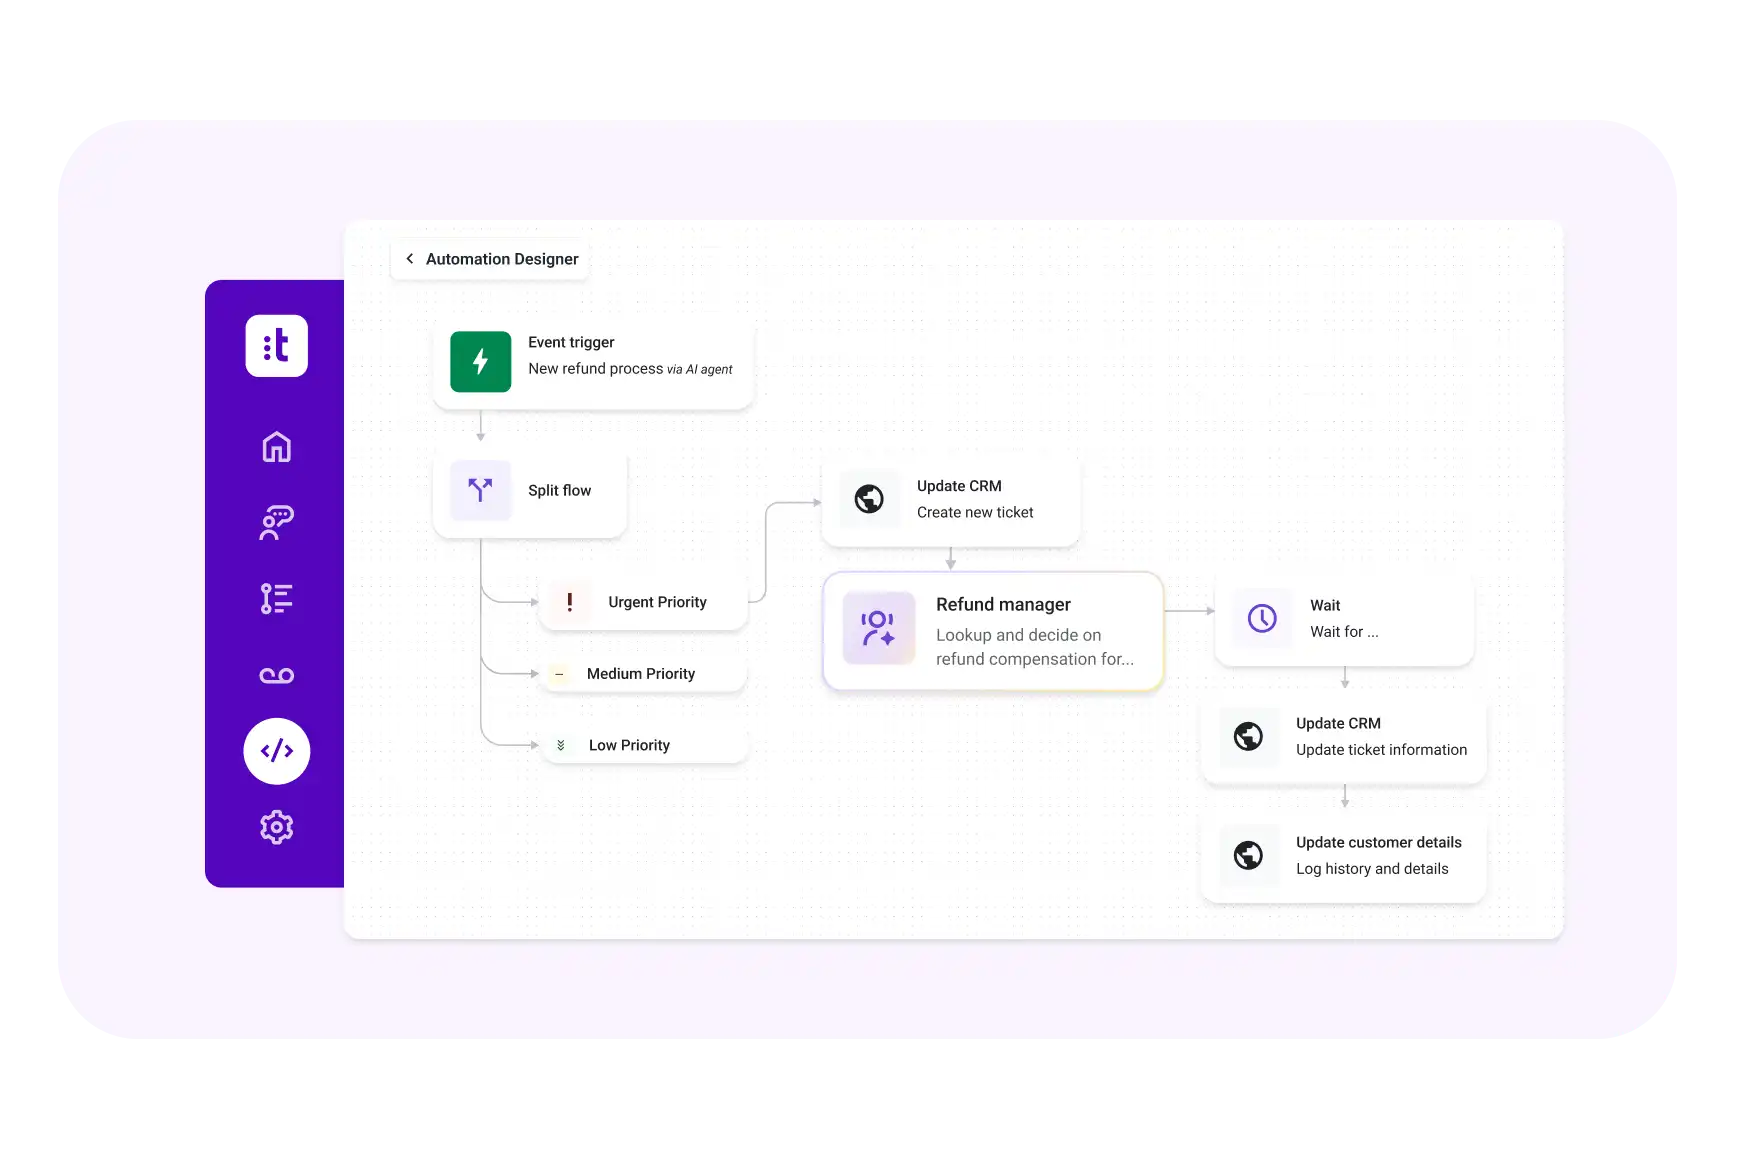Open the Settings gear in the sidebar
This screenshot has width=1740, height=1160.
(x=276, y=827)
